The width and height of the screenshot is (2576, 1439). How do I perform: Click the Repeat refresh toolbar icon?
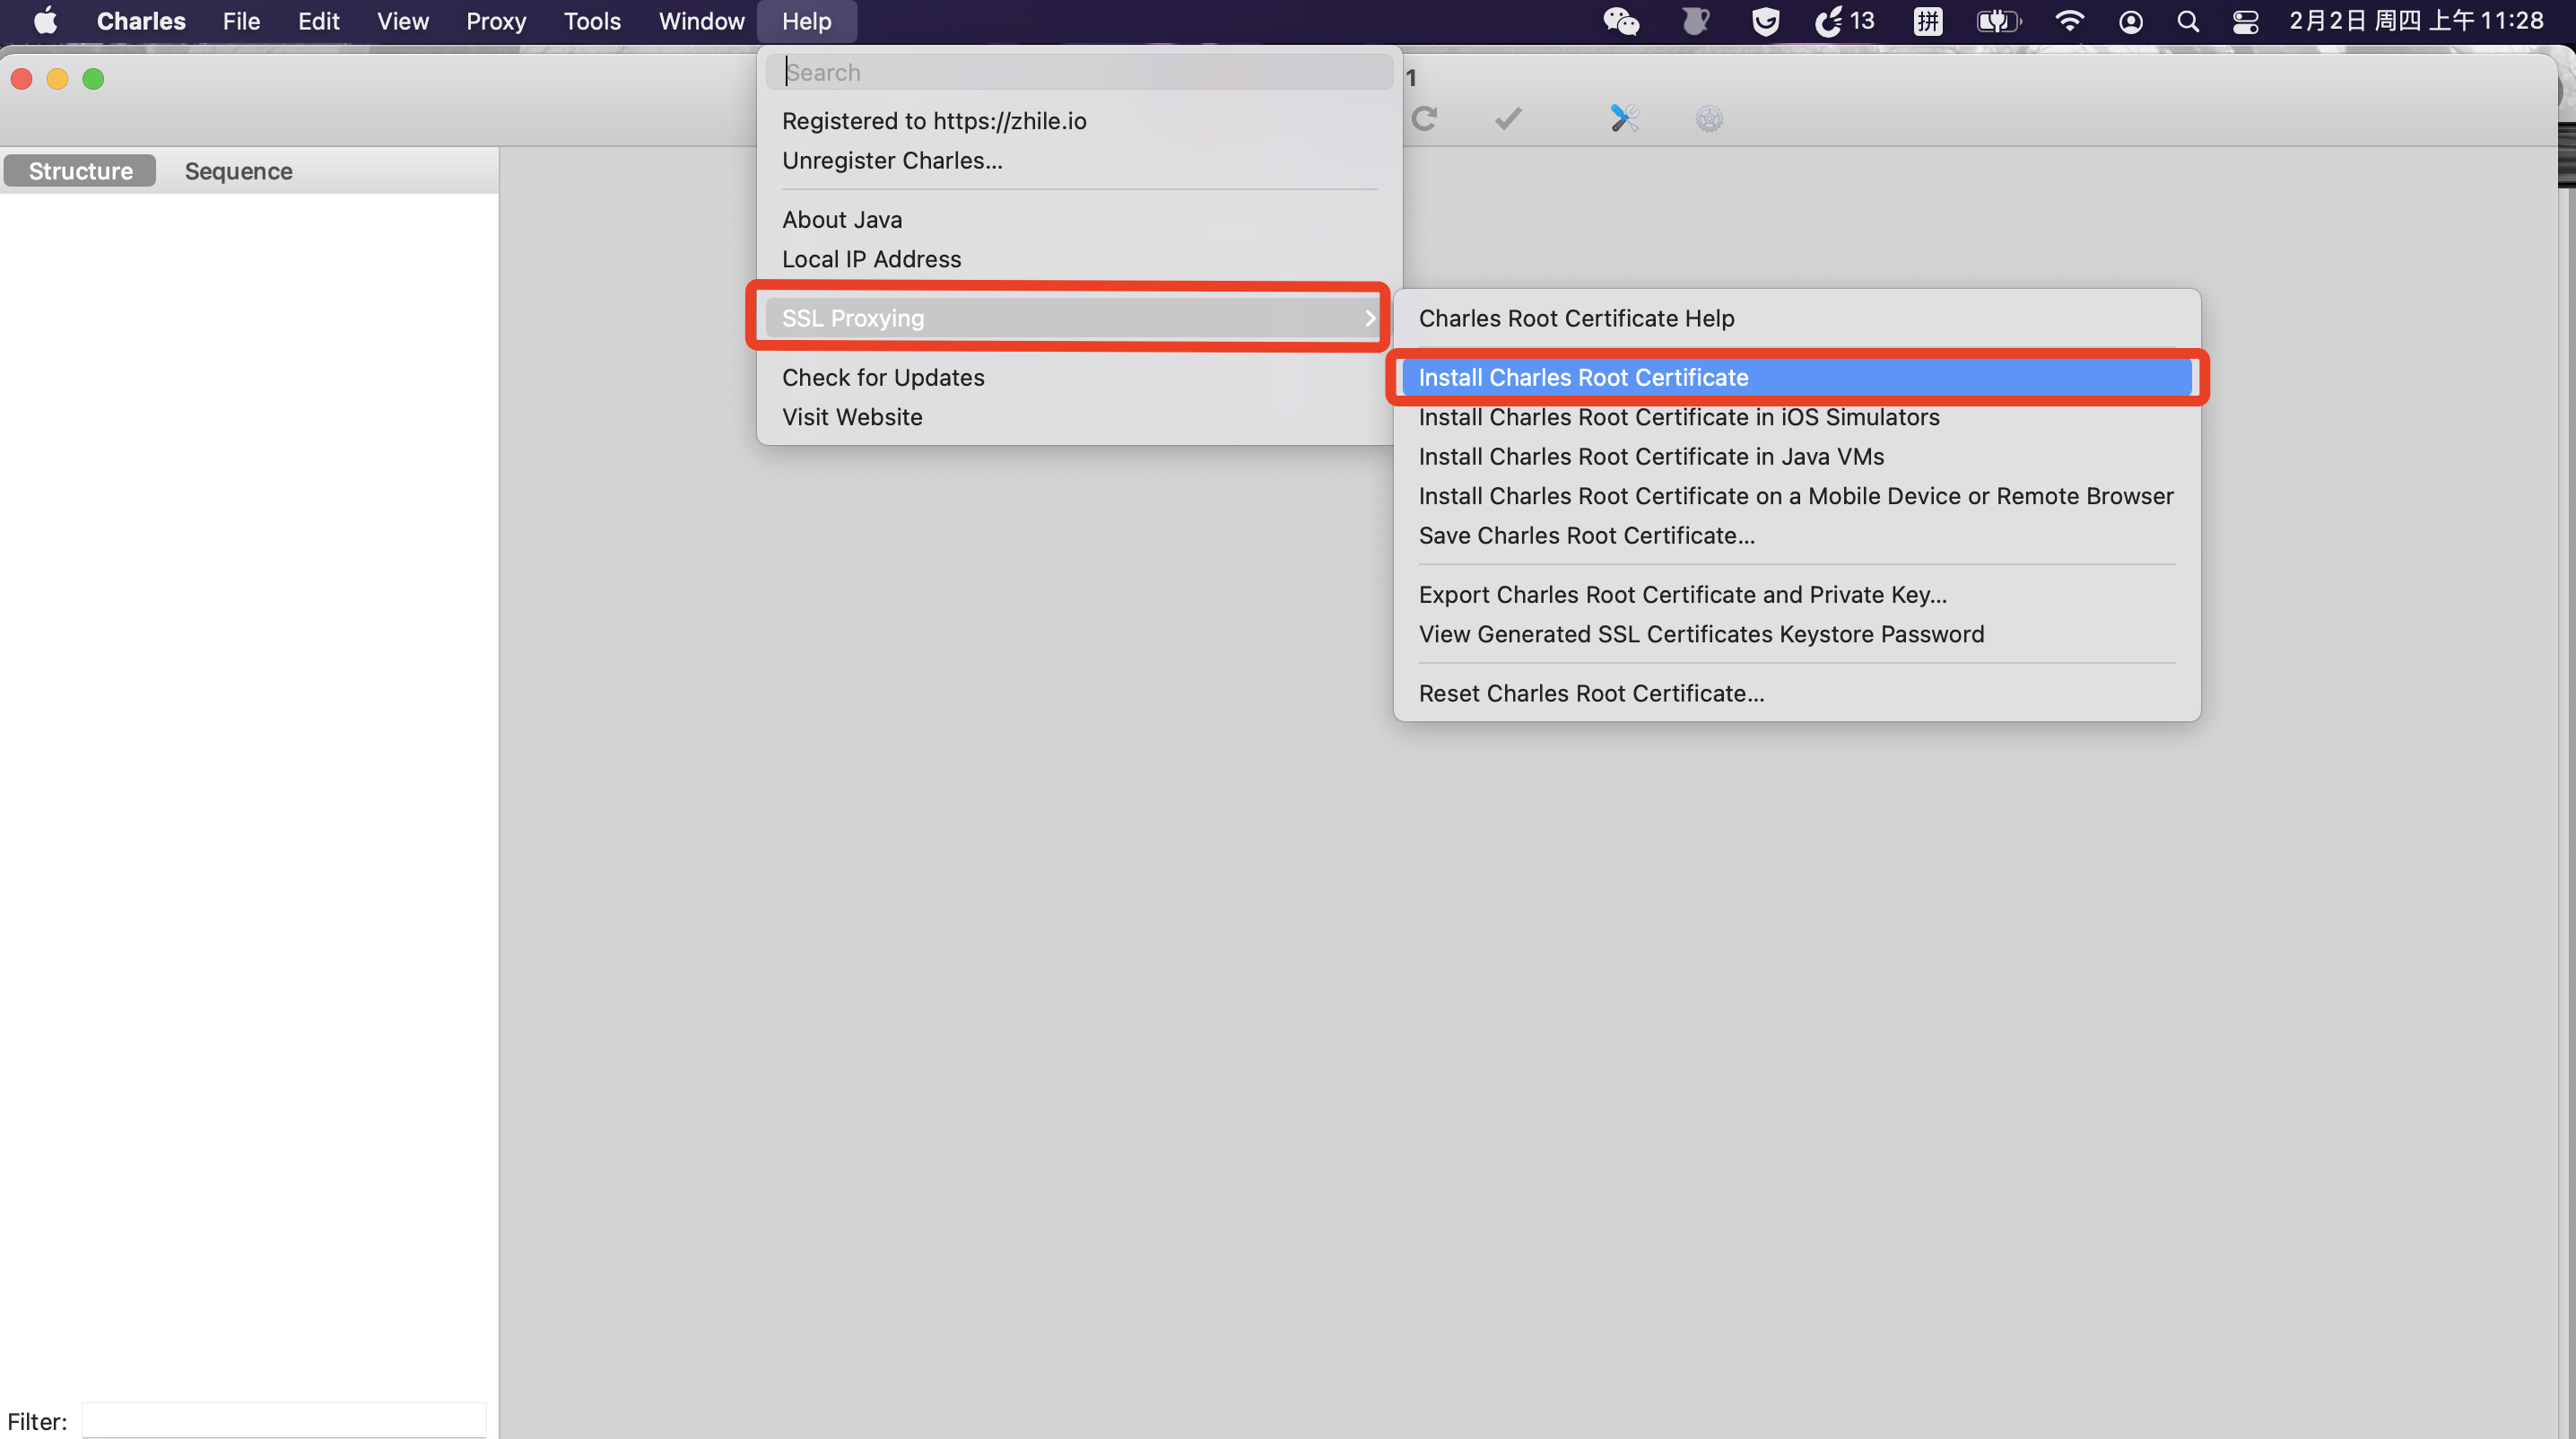pos(1424,119)
